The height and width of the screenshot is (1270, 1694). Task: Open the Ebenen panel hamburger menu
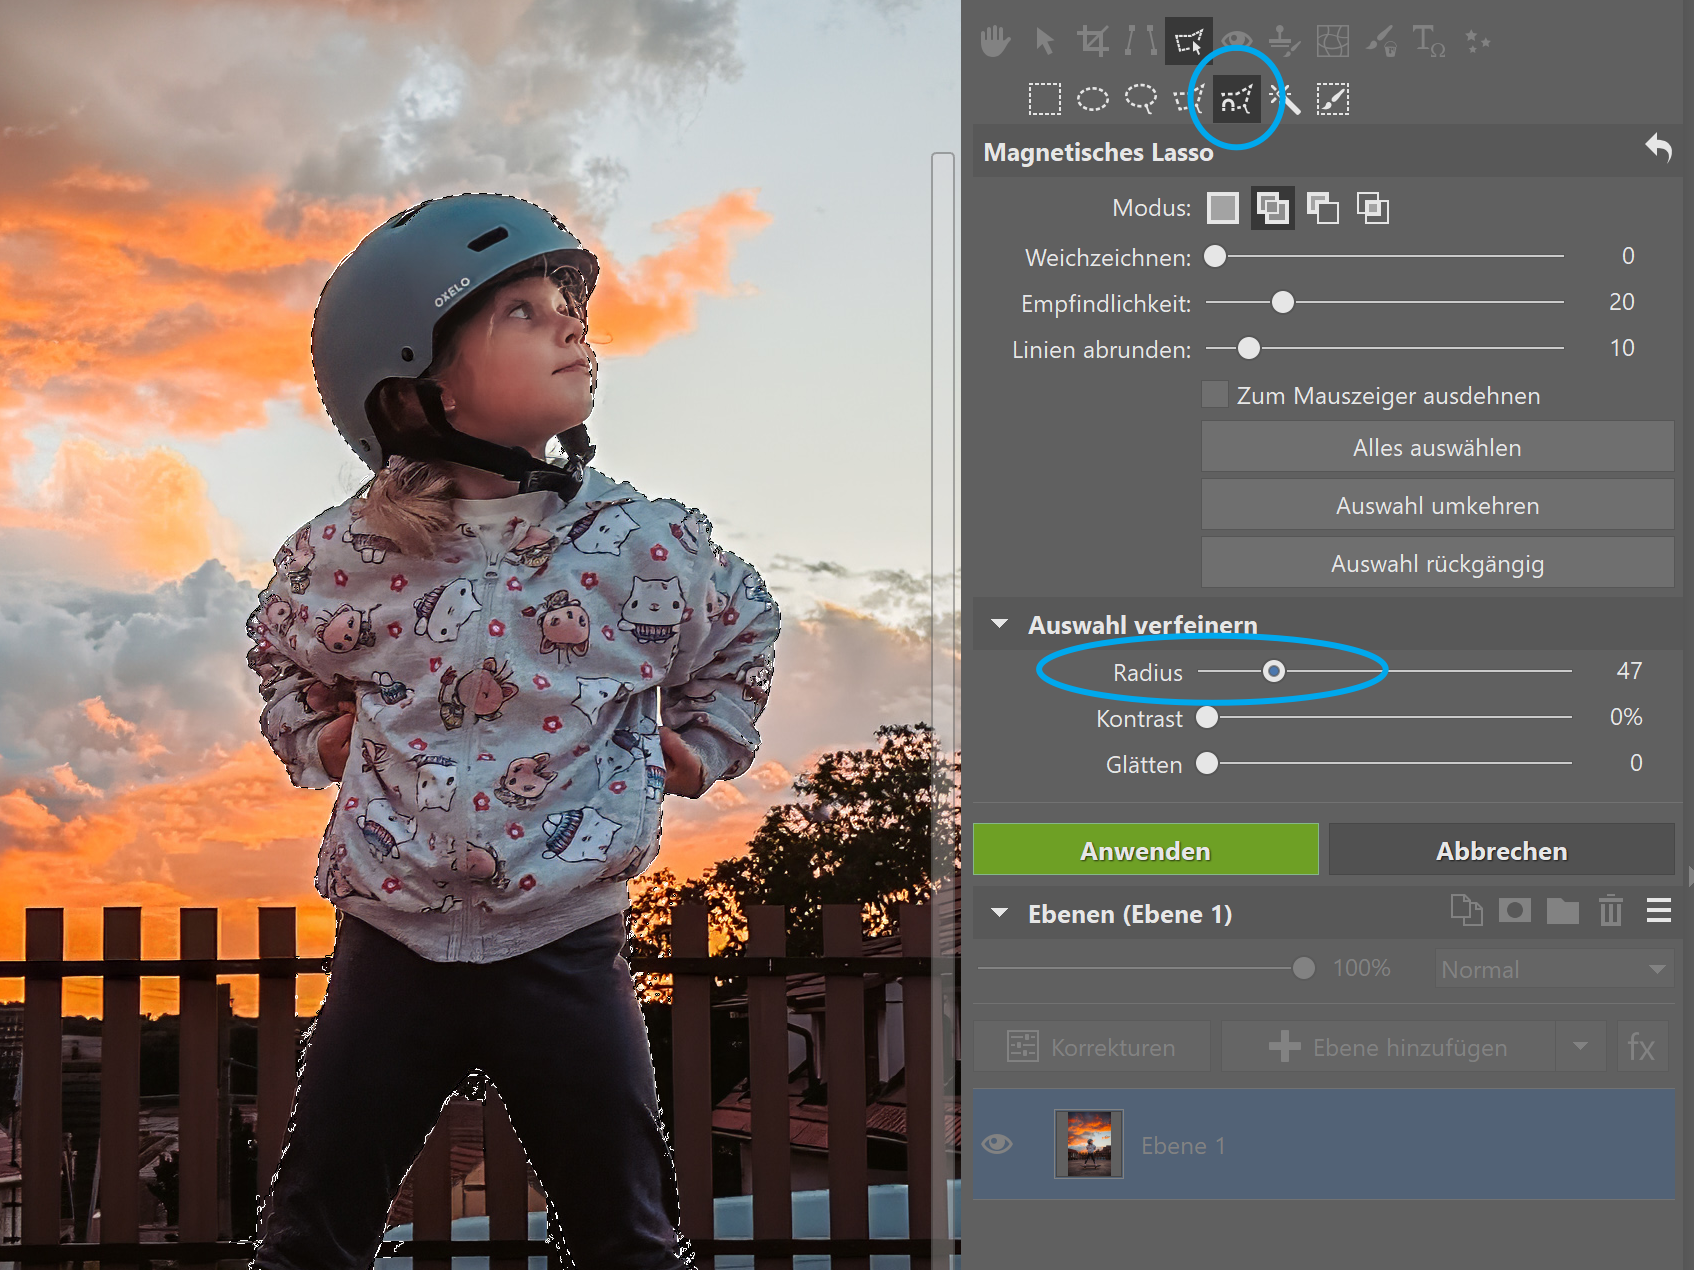(x=1659, y=911)
